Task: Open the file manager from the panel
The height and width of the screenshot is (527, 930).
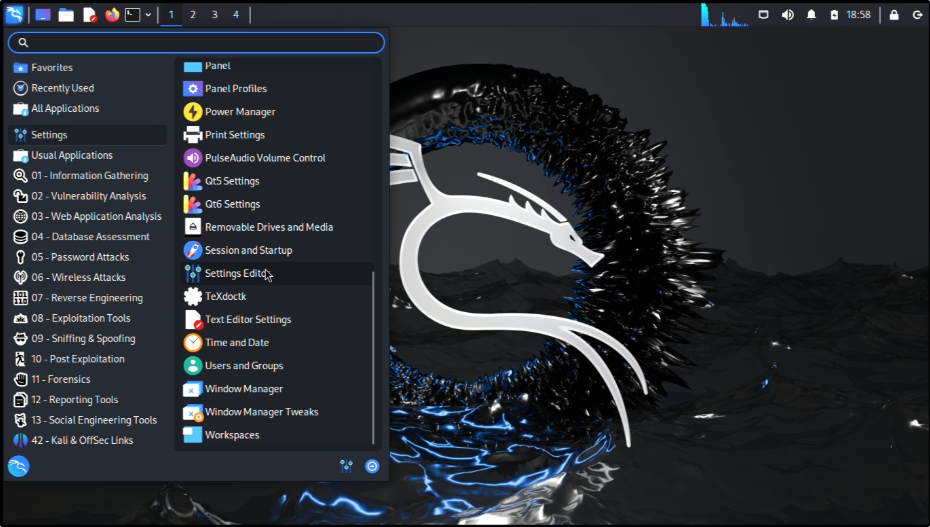Action: point(66,15)
